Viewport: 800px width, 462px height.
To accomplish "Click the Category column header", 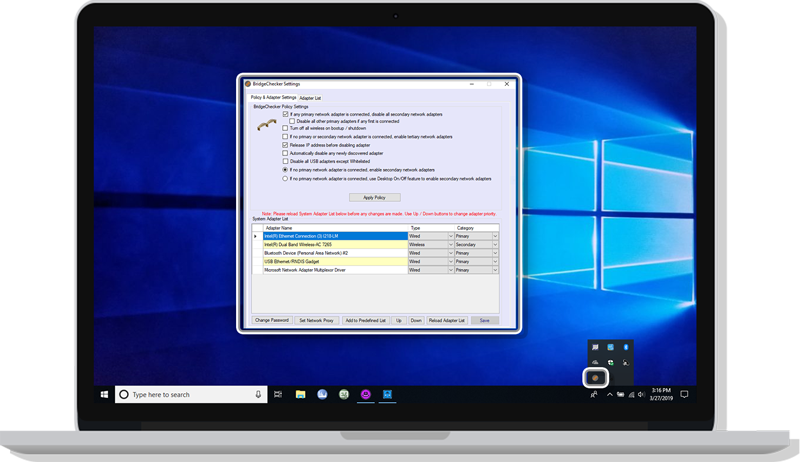I will pyautogui.click(x=477, y=228).
